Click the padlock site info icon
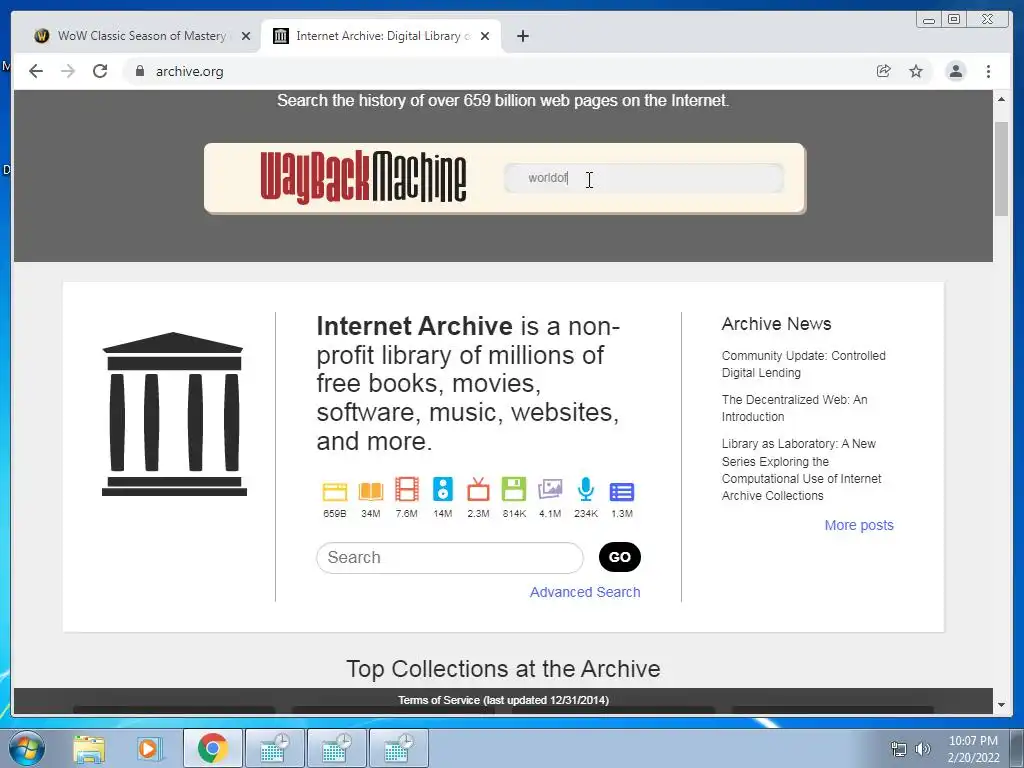1024x768 pixels. [140, 71]
